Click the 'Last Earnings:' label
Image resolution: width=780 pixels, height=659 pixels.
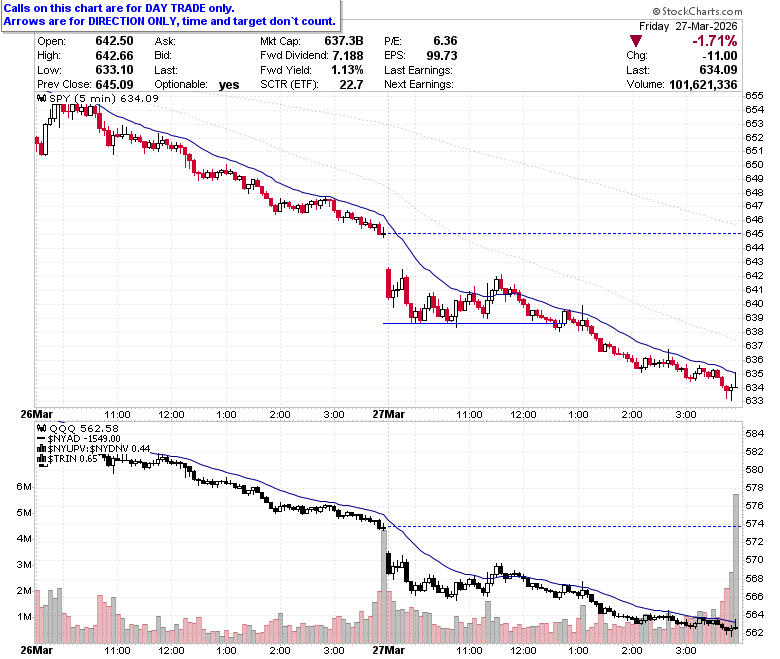pyautogui.click(x=418, y=70)
